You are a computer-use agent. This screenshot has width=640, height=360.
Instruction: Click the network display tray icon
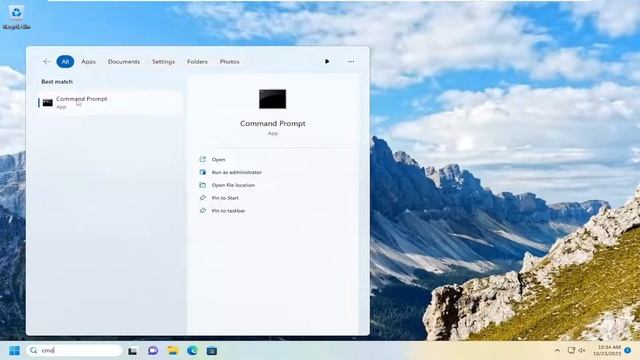tap(571, 351)
